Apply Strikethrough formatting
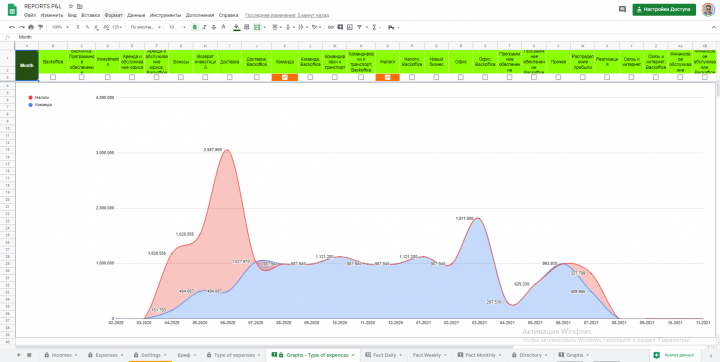This screenshot has width=720, height=362. [x=214, y=28]
